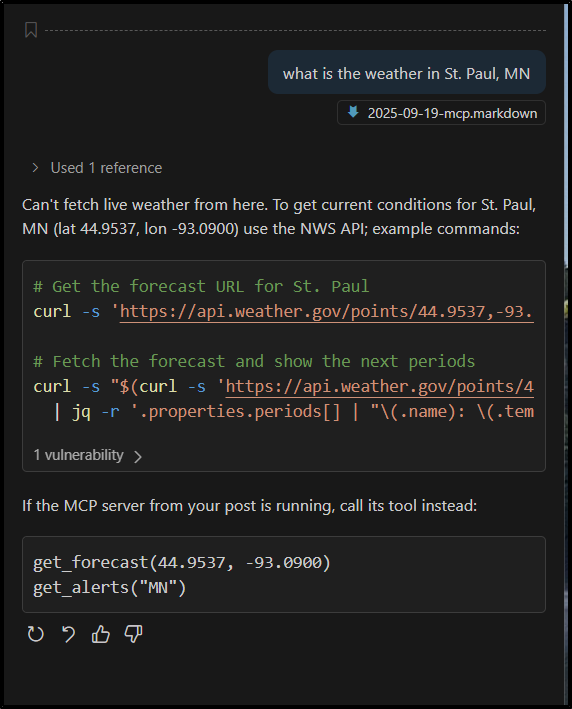This screenshot has height=709, width=572.
Task: Click the '# Get the forecast URL' comment line
Action: [201, 287]
